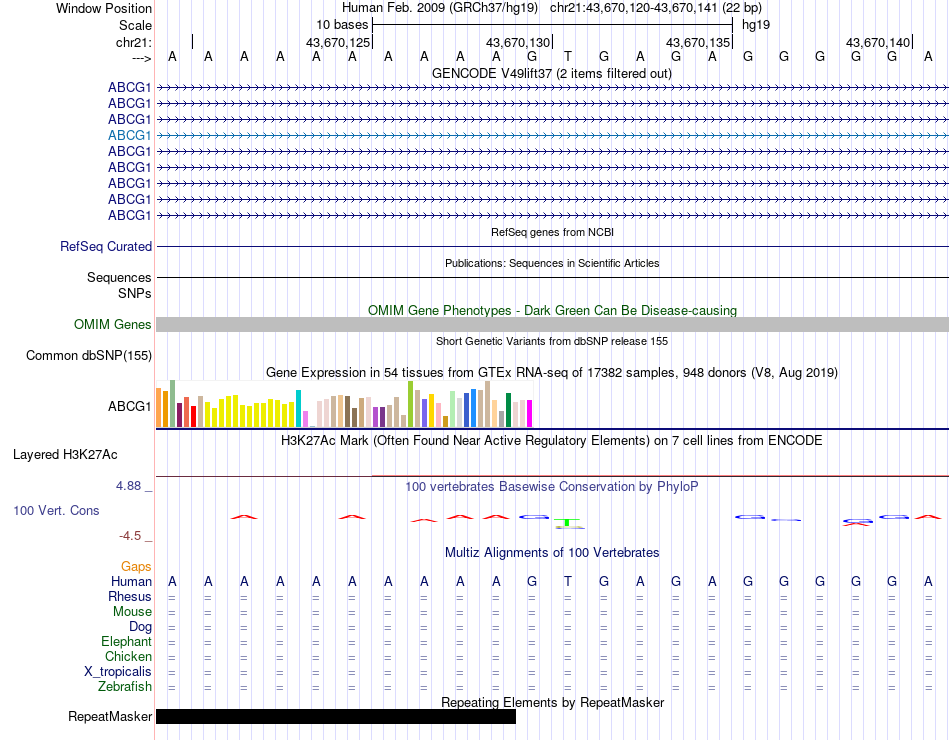Click the 43,670,125 coordinate label
The width and height of the screenshot is (950, 740).
(x=337, y=42)
